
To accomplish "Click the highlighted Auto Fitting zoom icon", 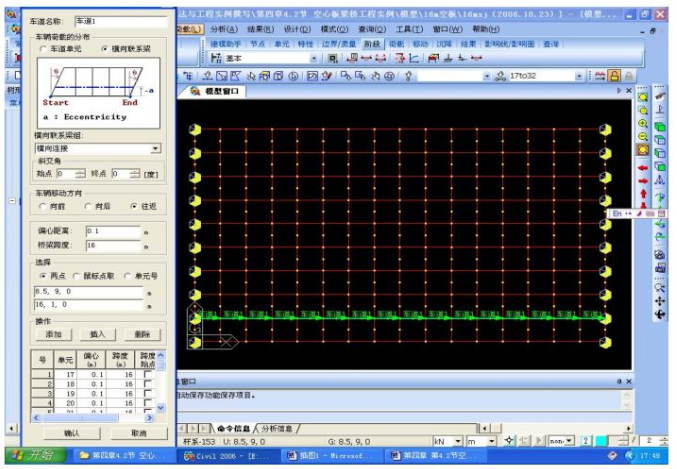I will 643,150.
